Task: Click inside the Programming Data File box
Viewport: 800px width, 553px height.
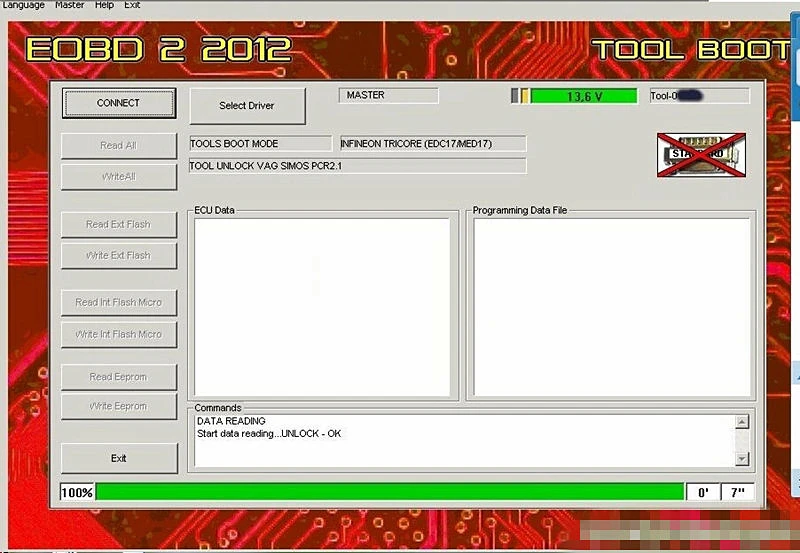Action: click(612, 308)
